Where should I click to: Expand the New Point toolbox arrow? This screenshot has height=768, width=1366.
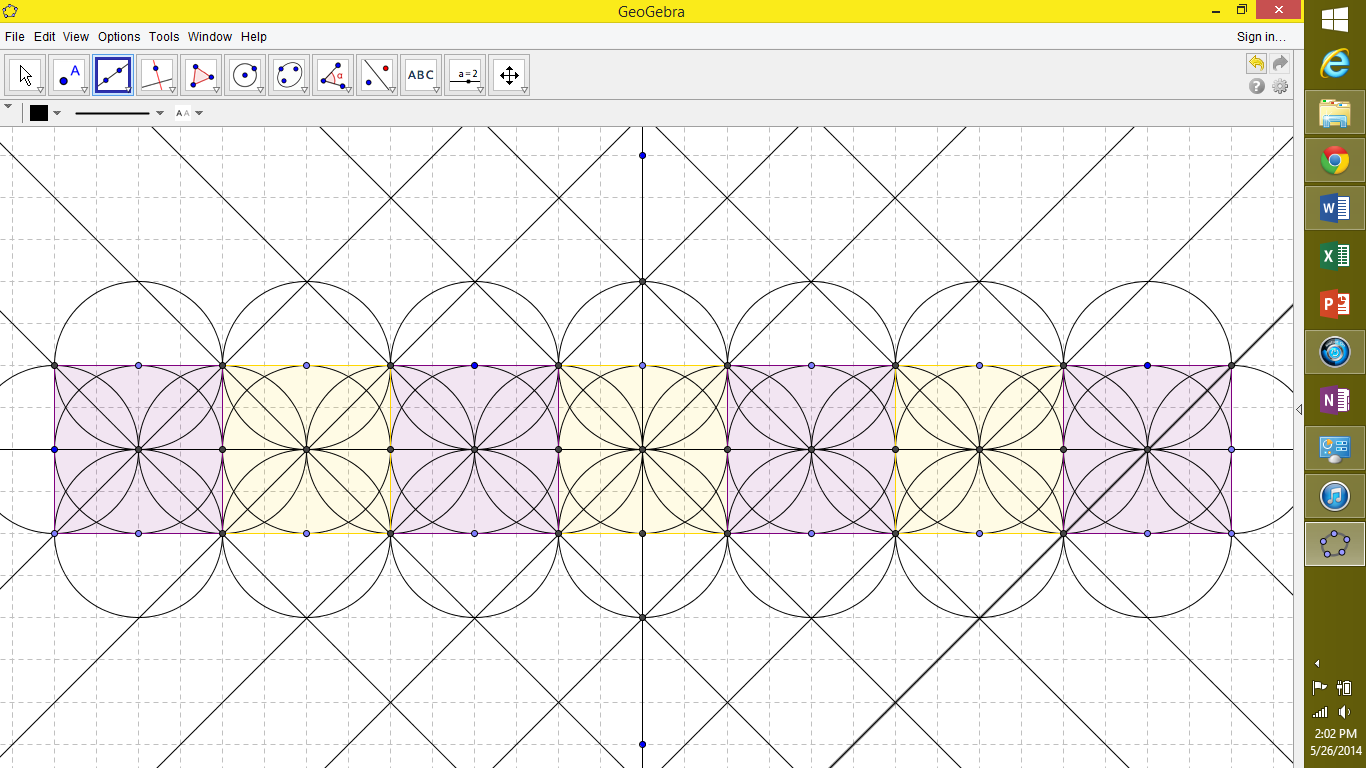click(x=84, y=90)
